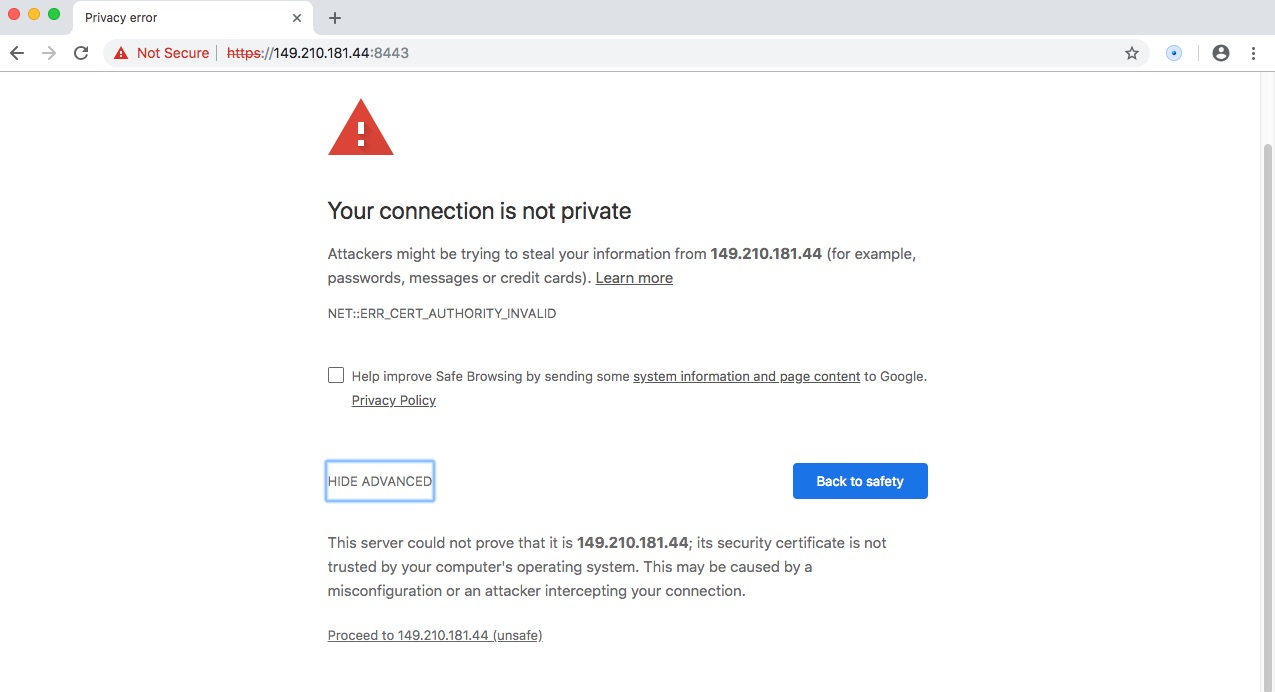Open the user profile icon

tap(1220, 53)
